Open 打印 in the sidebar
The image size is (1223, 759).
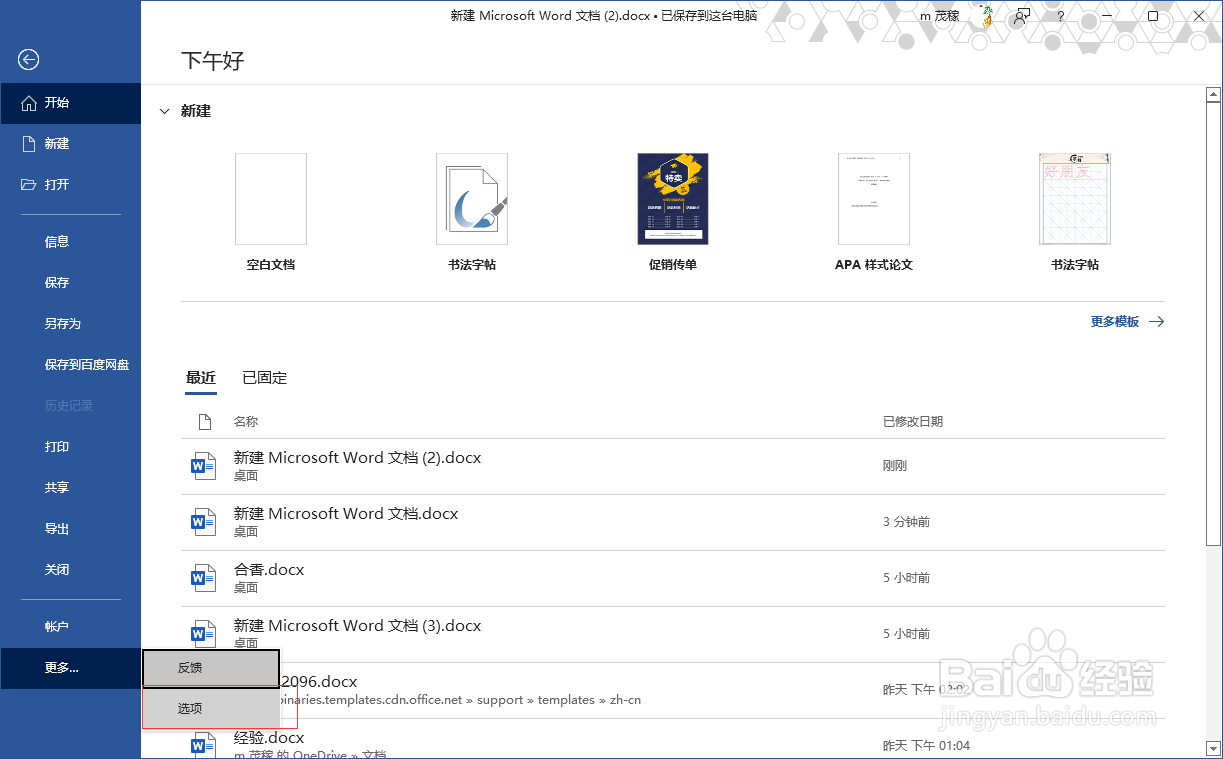pyautogui.click(x=57, y=447)
